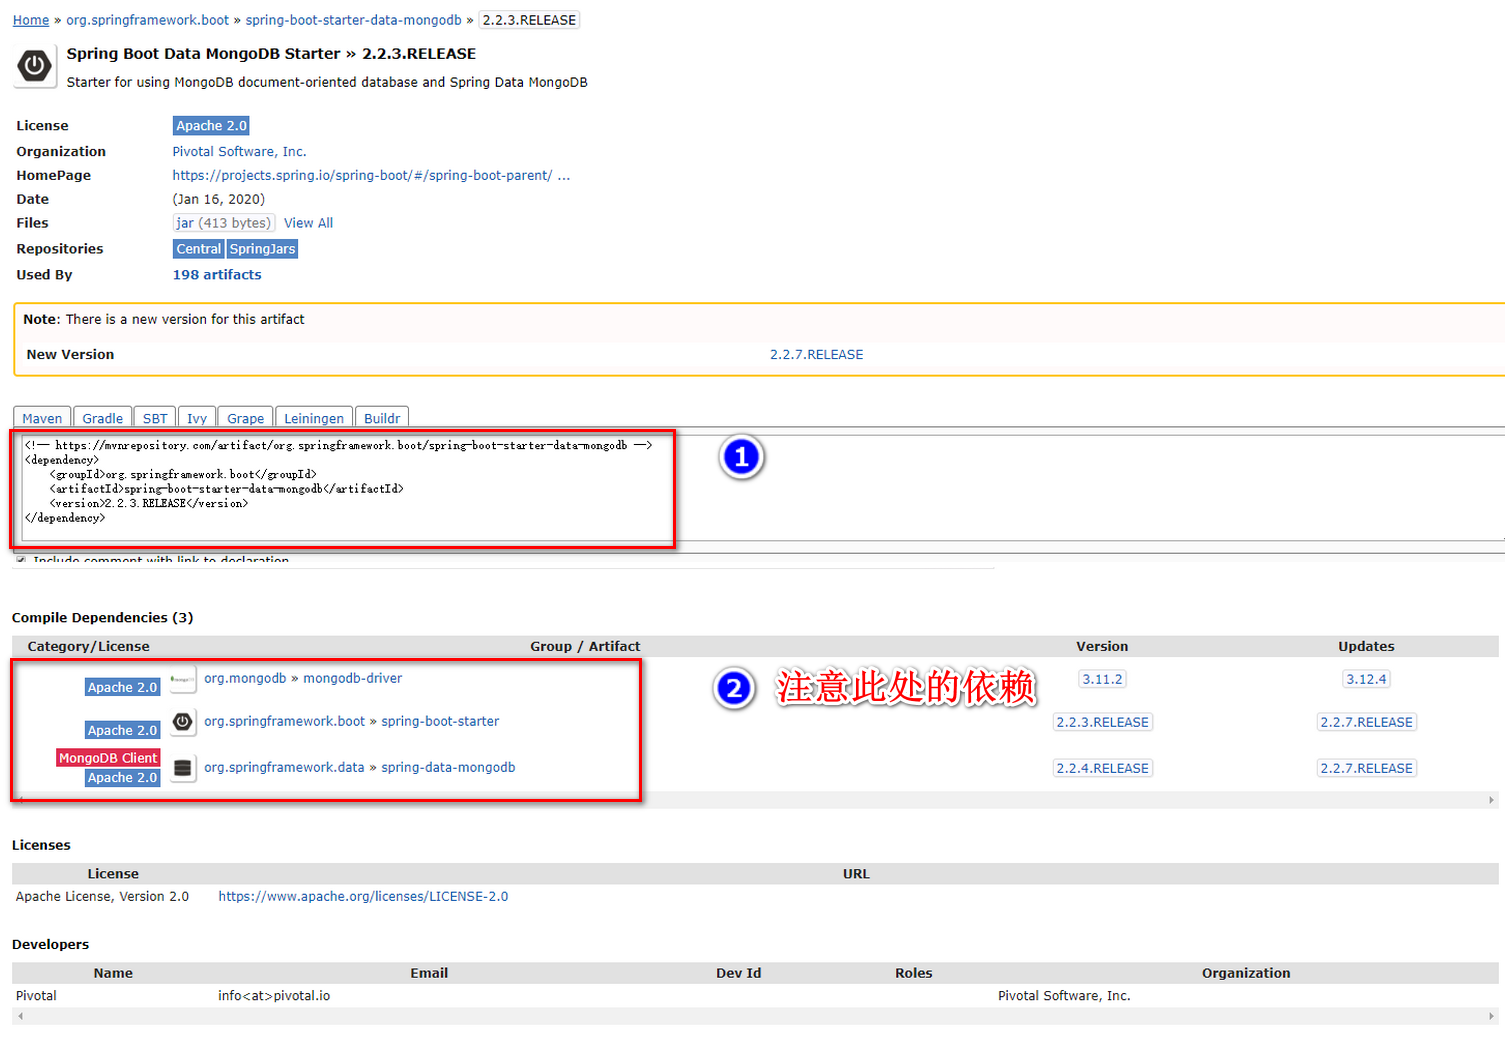The height and width of the screenshot is (1038, 1510).
Task: Click the Spring Boot logo icon
Action: point(33,66)
